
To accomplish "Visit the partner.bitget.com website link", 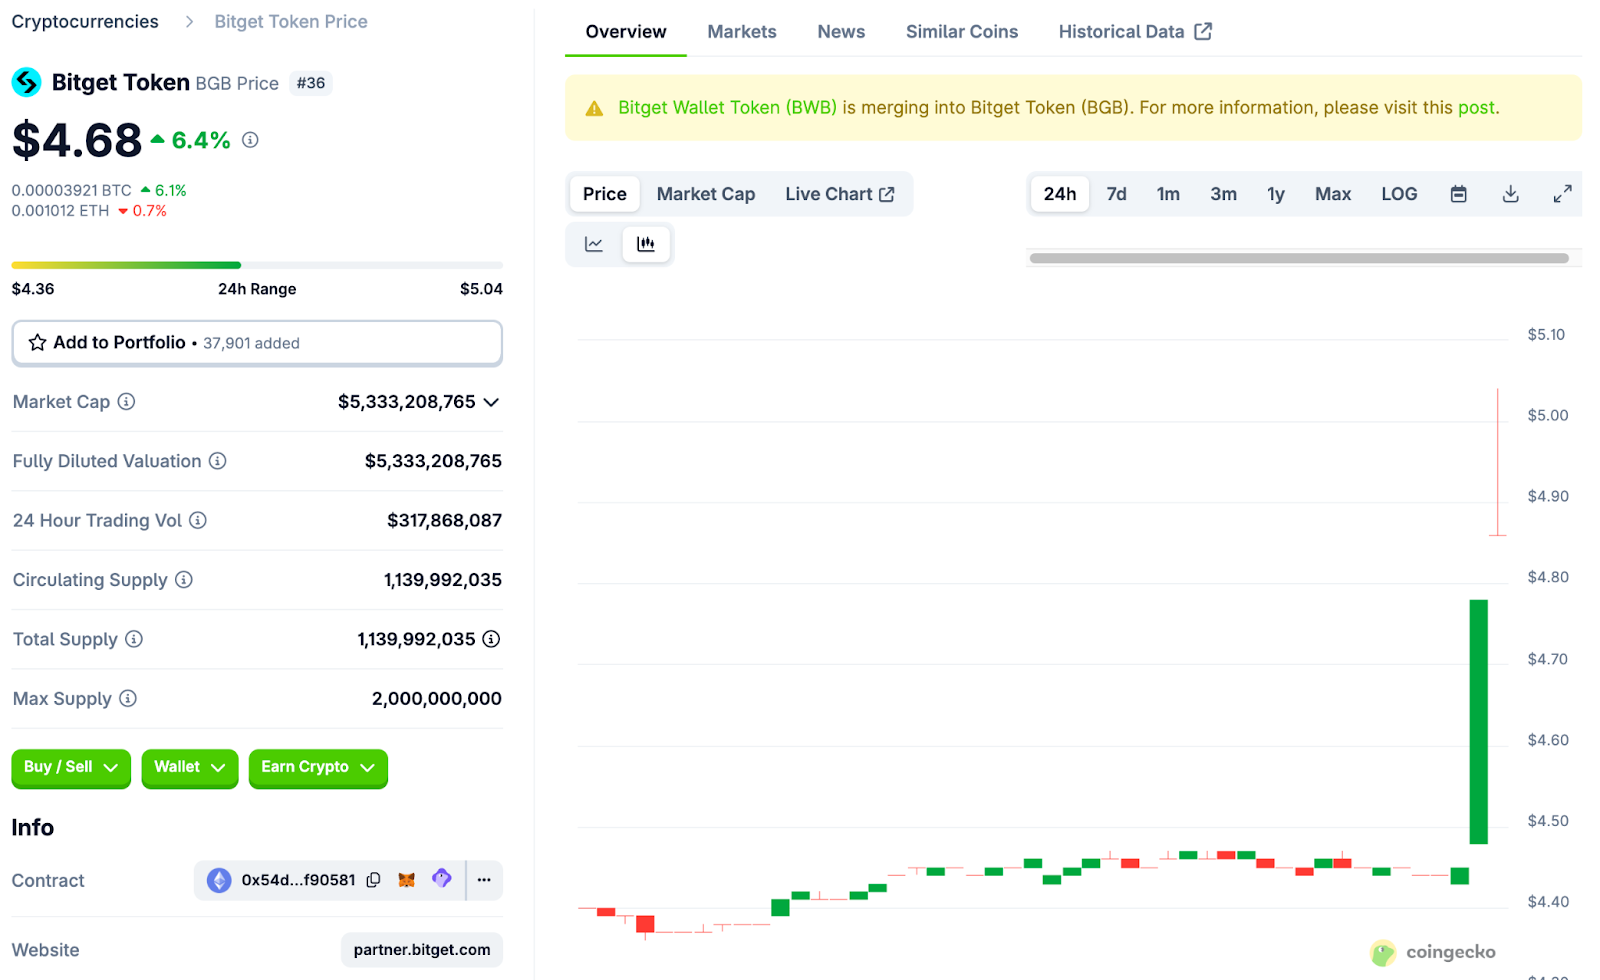I will click(x=421, y=949).
